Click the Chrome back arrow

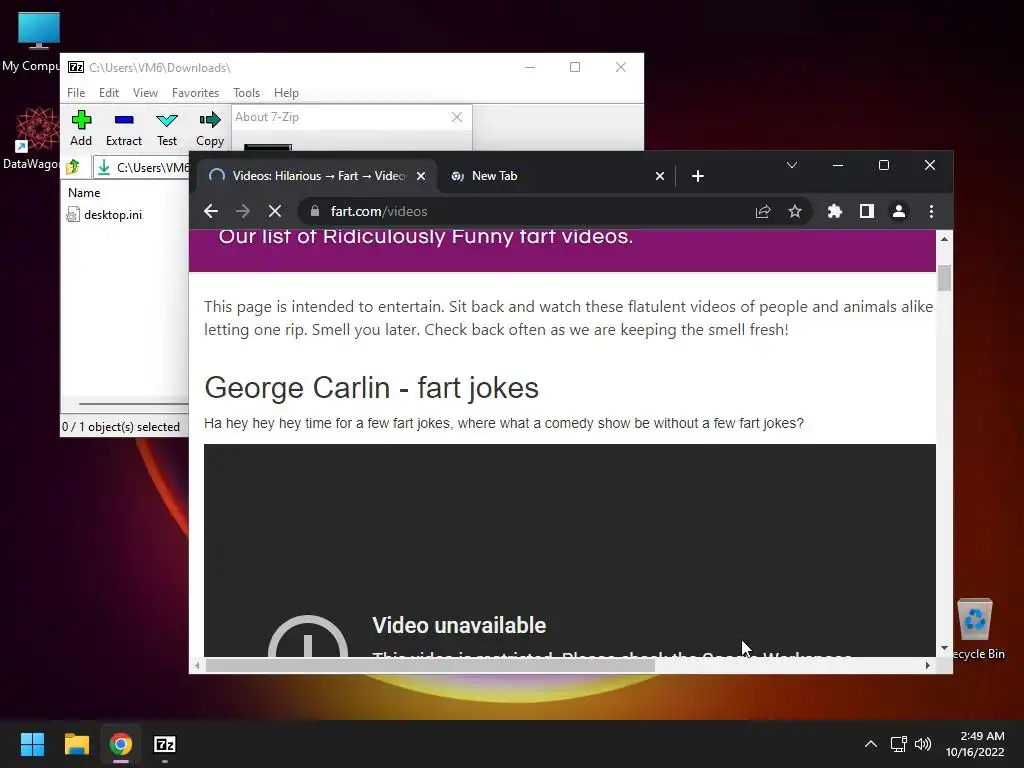click(210, 211)
